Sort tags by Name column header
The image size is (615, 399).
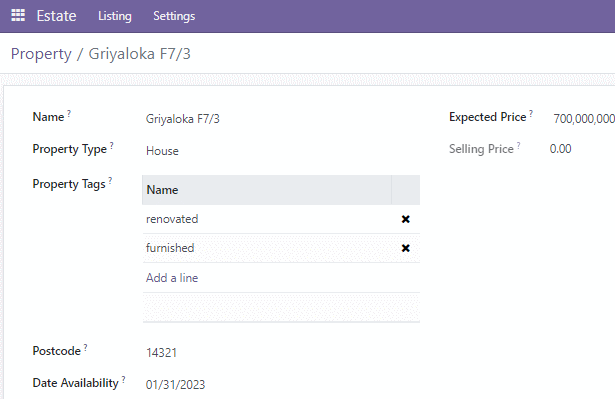click(x=267, y=190)
